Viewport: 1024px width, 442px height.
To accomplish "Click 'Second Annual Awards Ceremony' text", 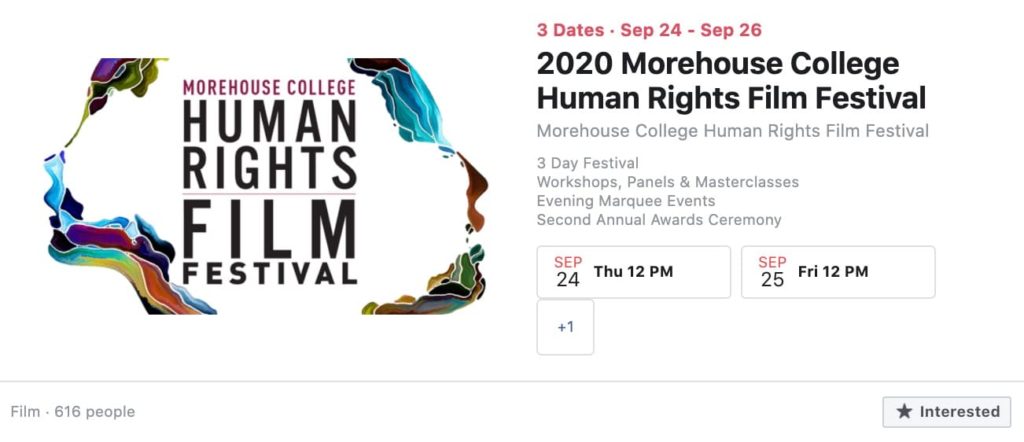I will pyautogui.click(x=659, y=220).
